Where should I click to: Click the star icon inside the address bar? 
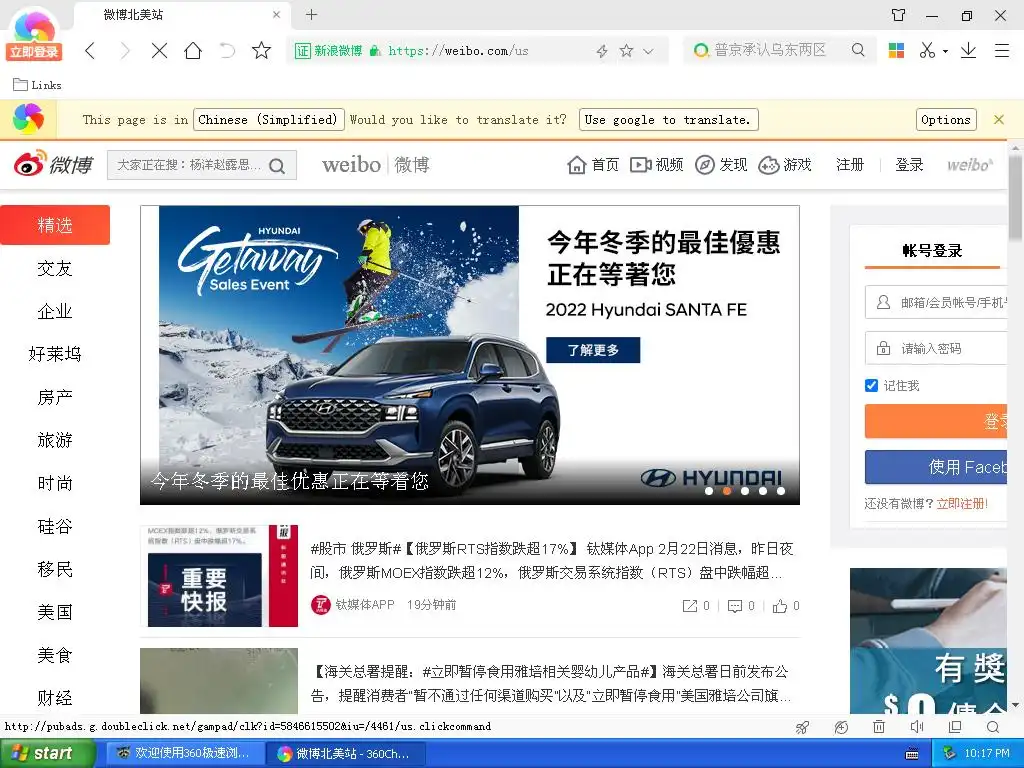[626, 50]
